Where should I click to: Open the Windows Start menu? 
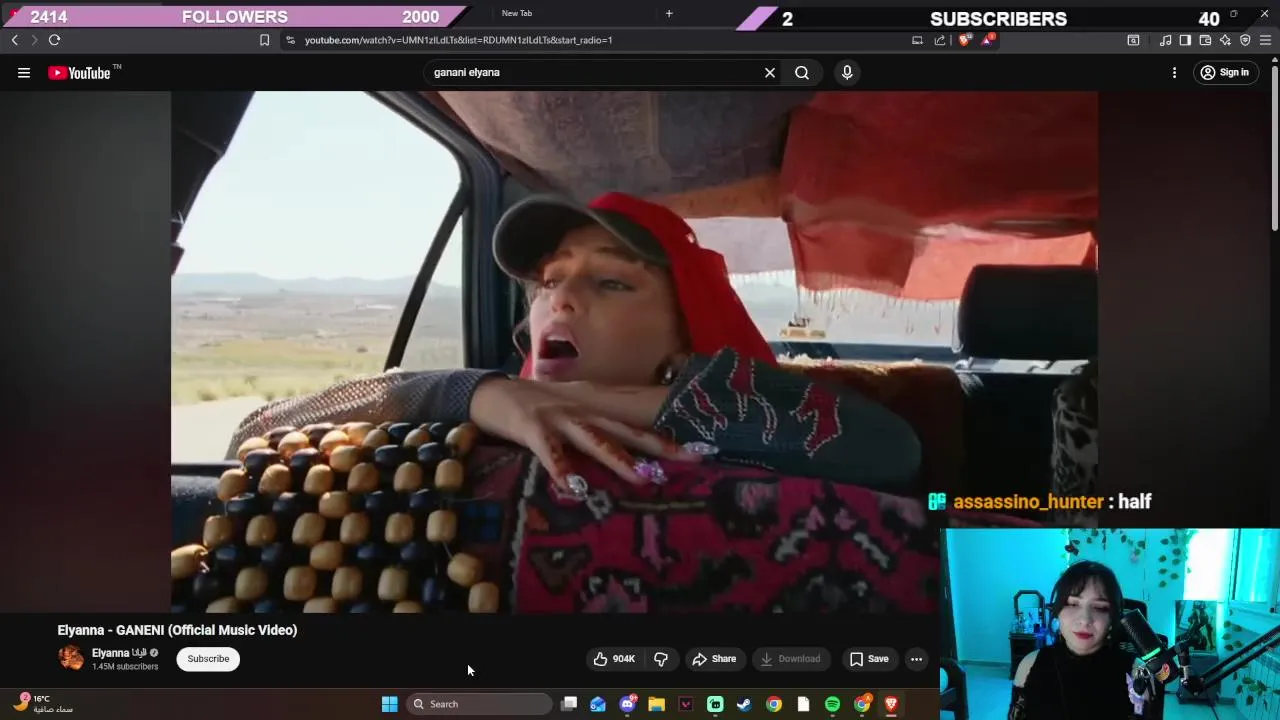click(390, 704)
